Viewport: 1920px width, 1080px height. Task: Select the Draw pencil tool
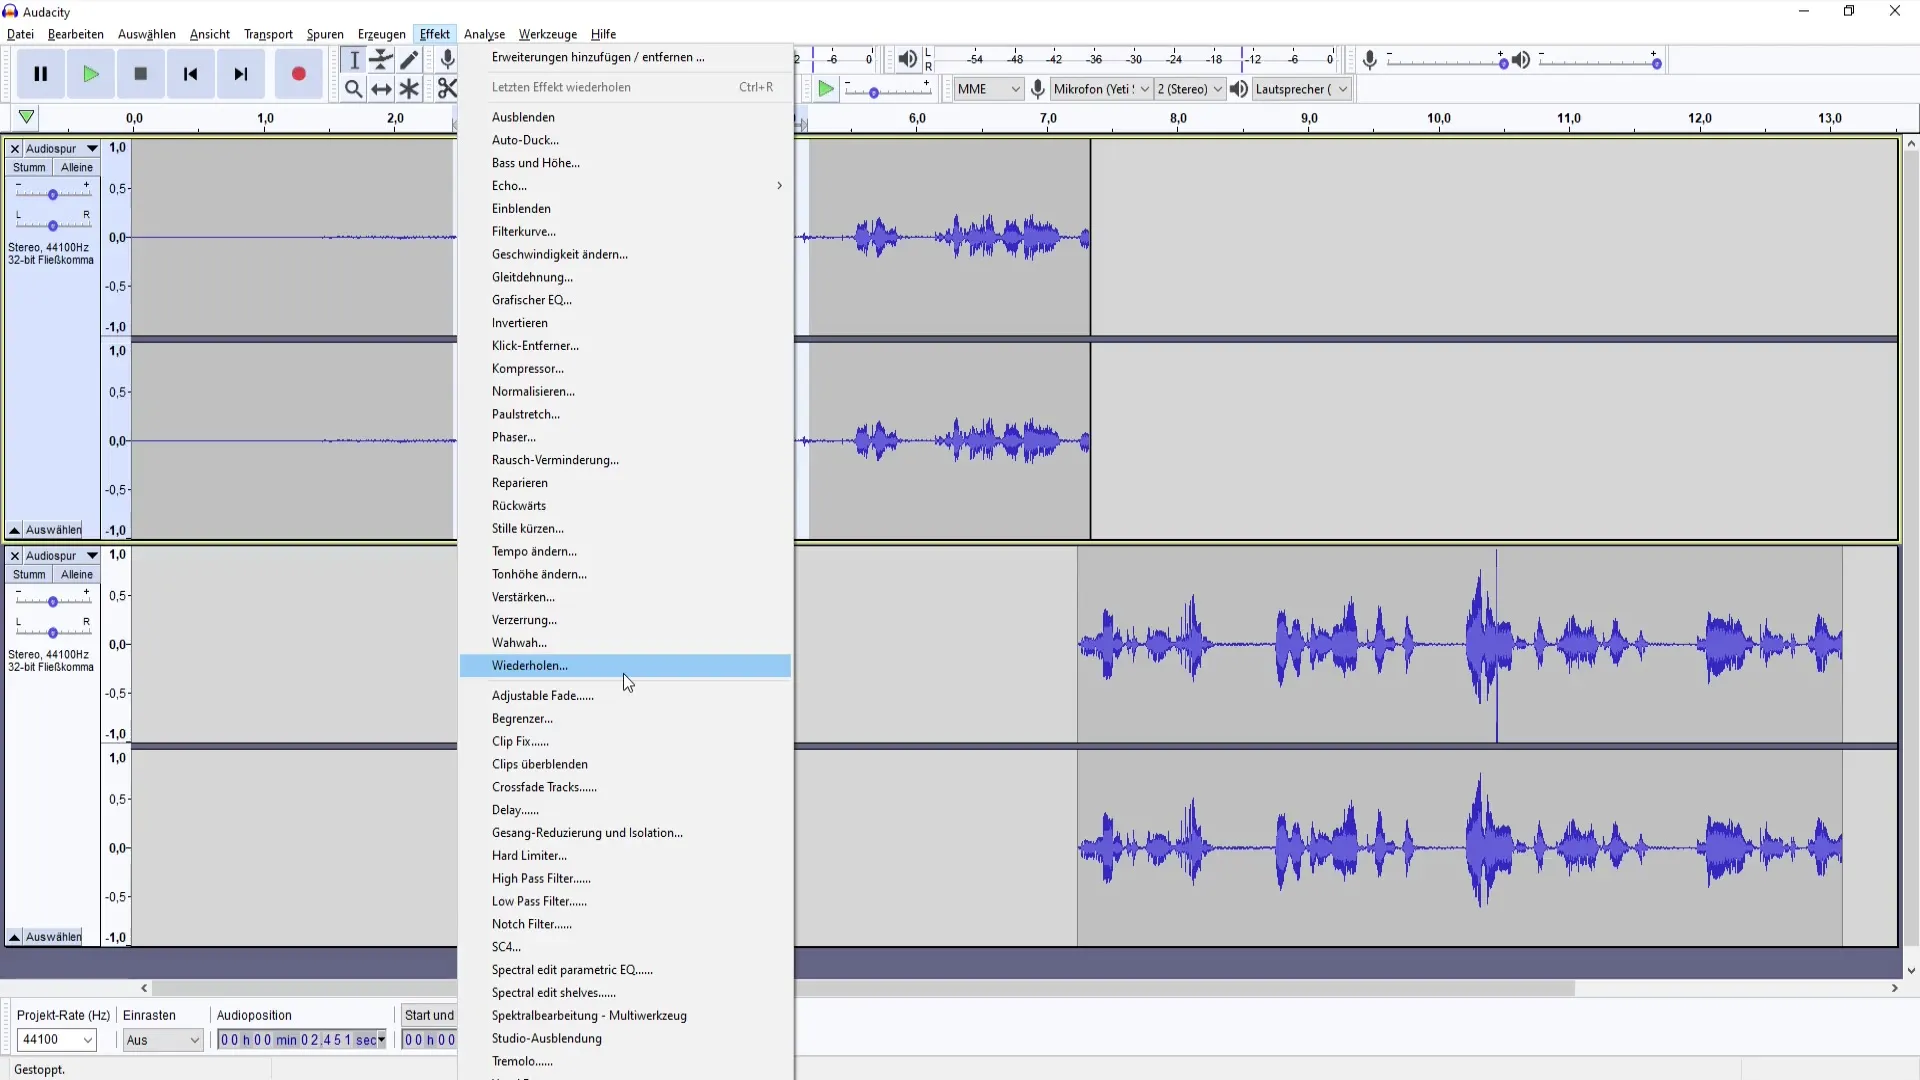pos(409,60)
